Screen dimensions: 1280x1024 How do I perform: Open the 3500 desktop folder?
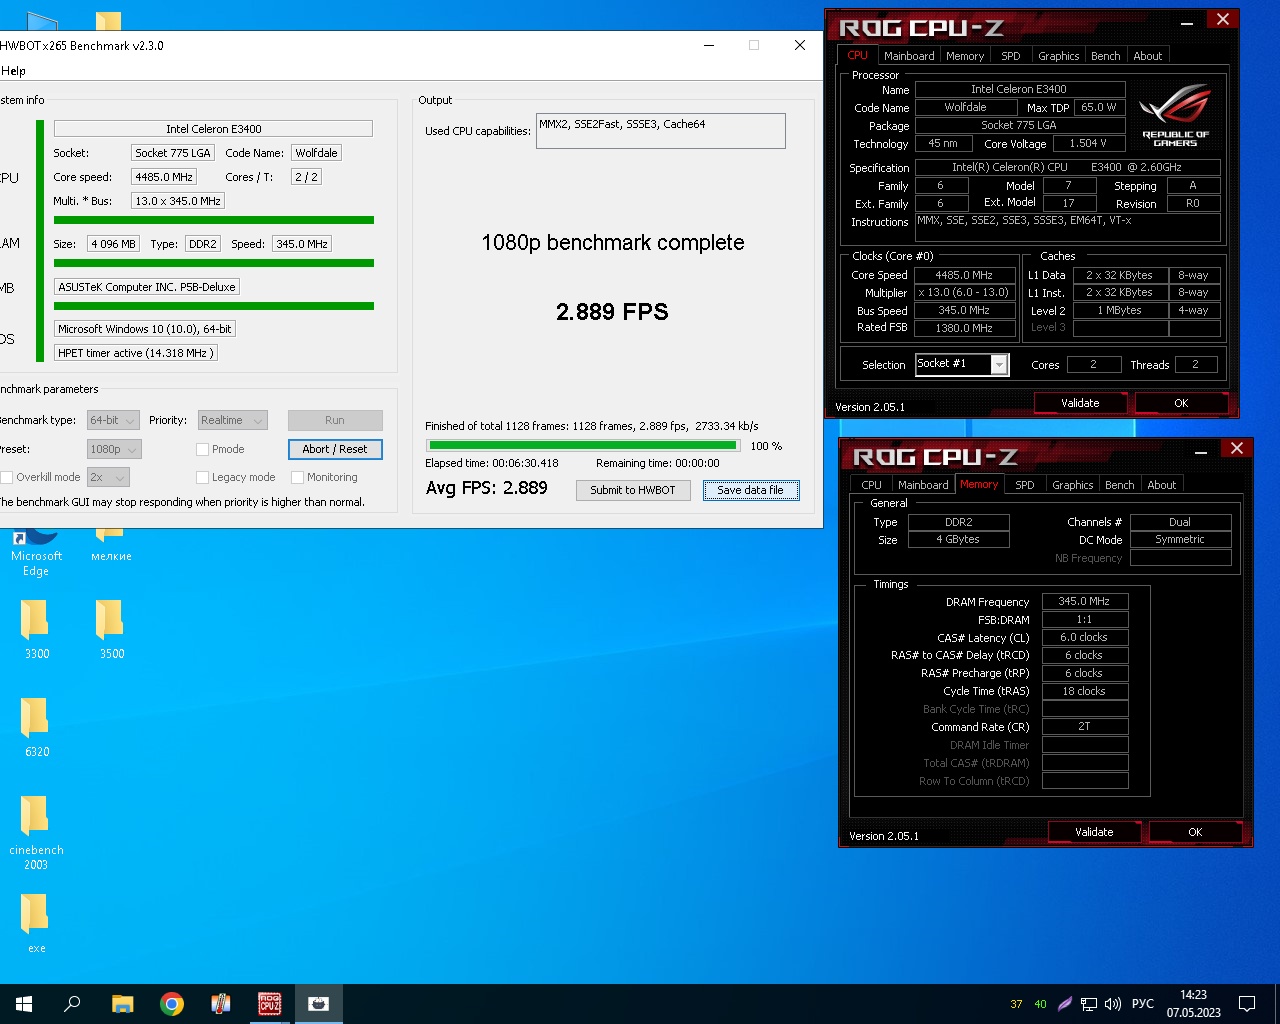click(x=111, y=629)
